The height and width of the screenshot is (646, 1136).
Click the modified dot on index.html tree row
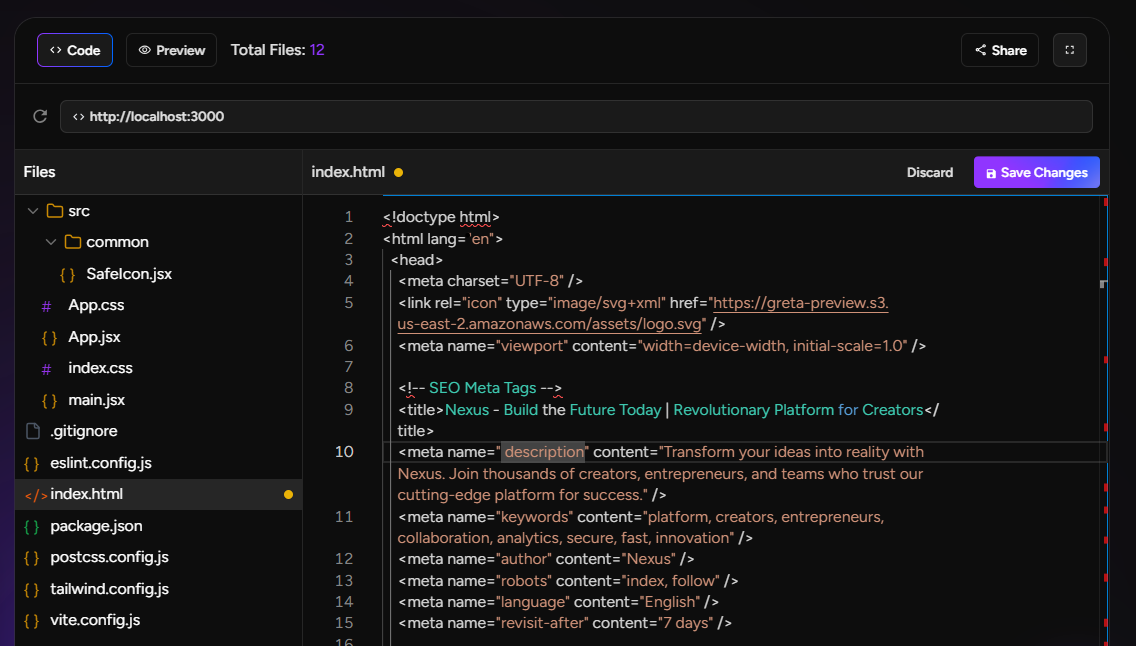288,495
